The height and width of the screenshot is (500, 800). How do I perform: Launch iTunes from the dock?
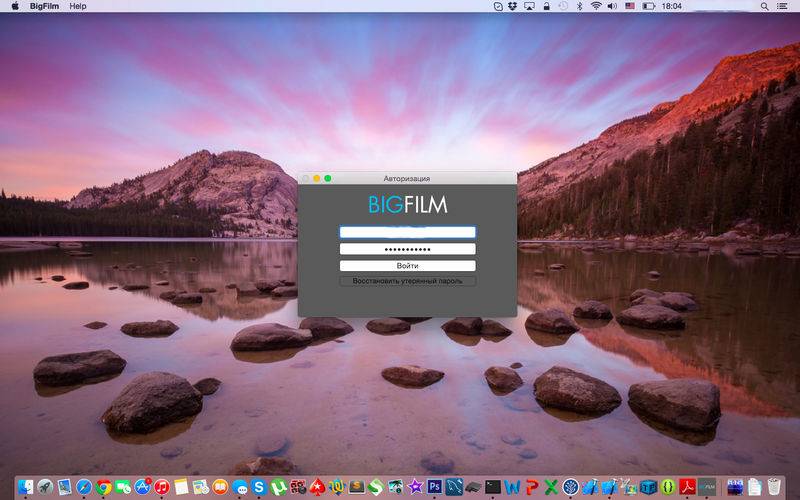point(162,487)
